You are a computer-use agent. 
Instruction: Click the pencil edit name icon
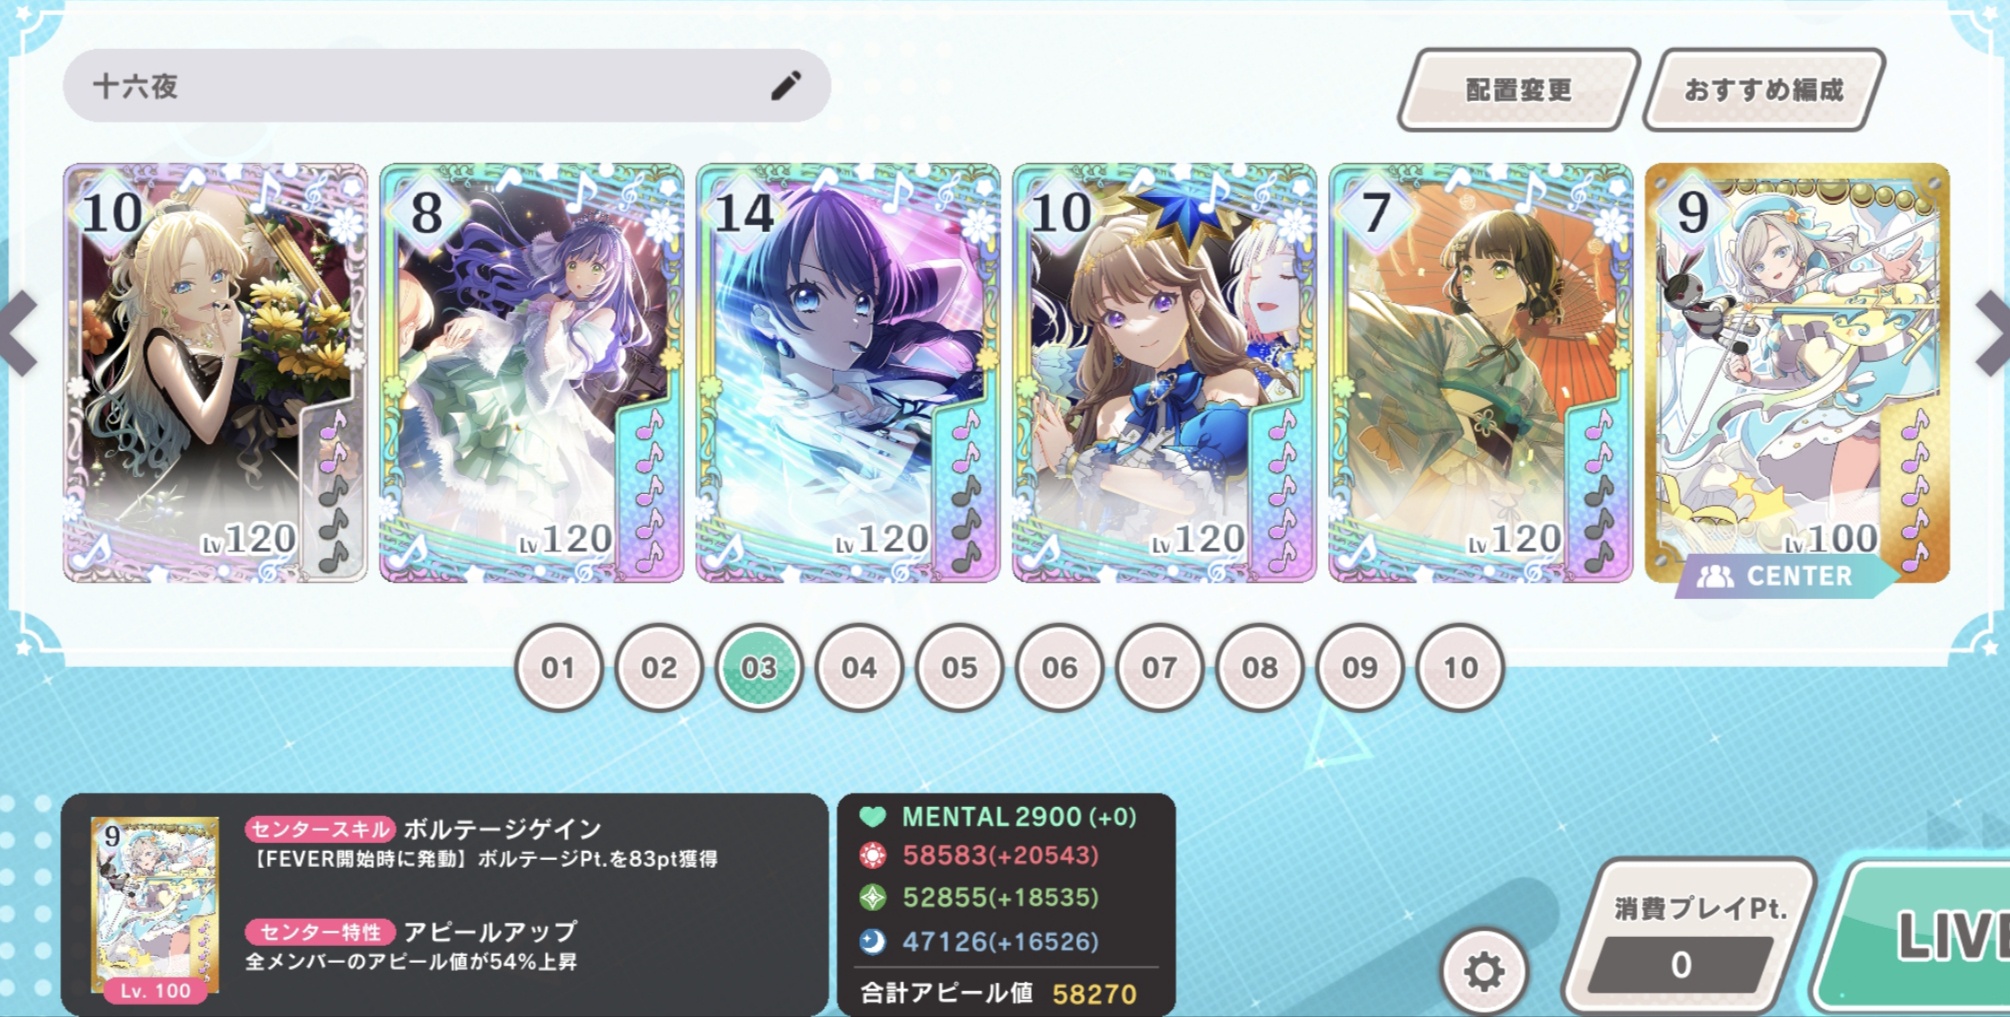[x=786, y=86]
